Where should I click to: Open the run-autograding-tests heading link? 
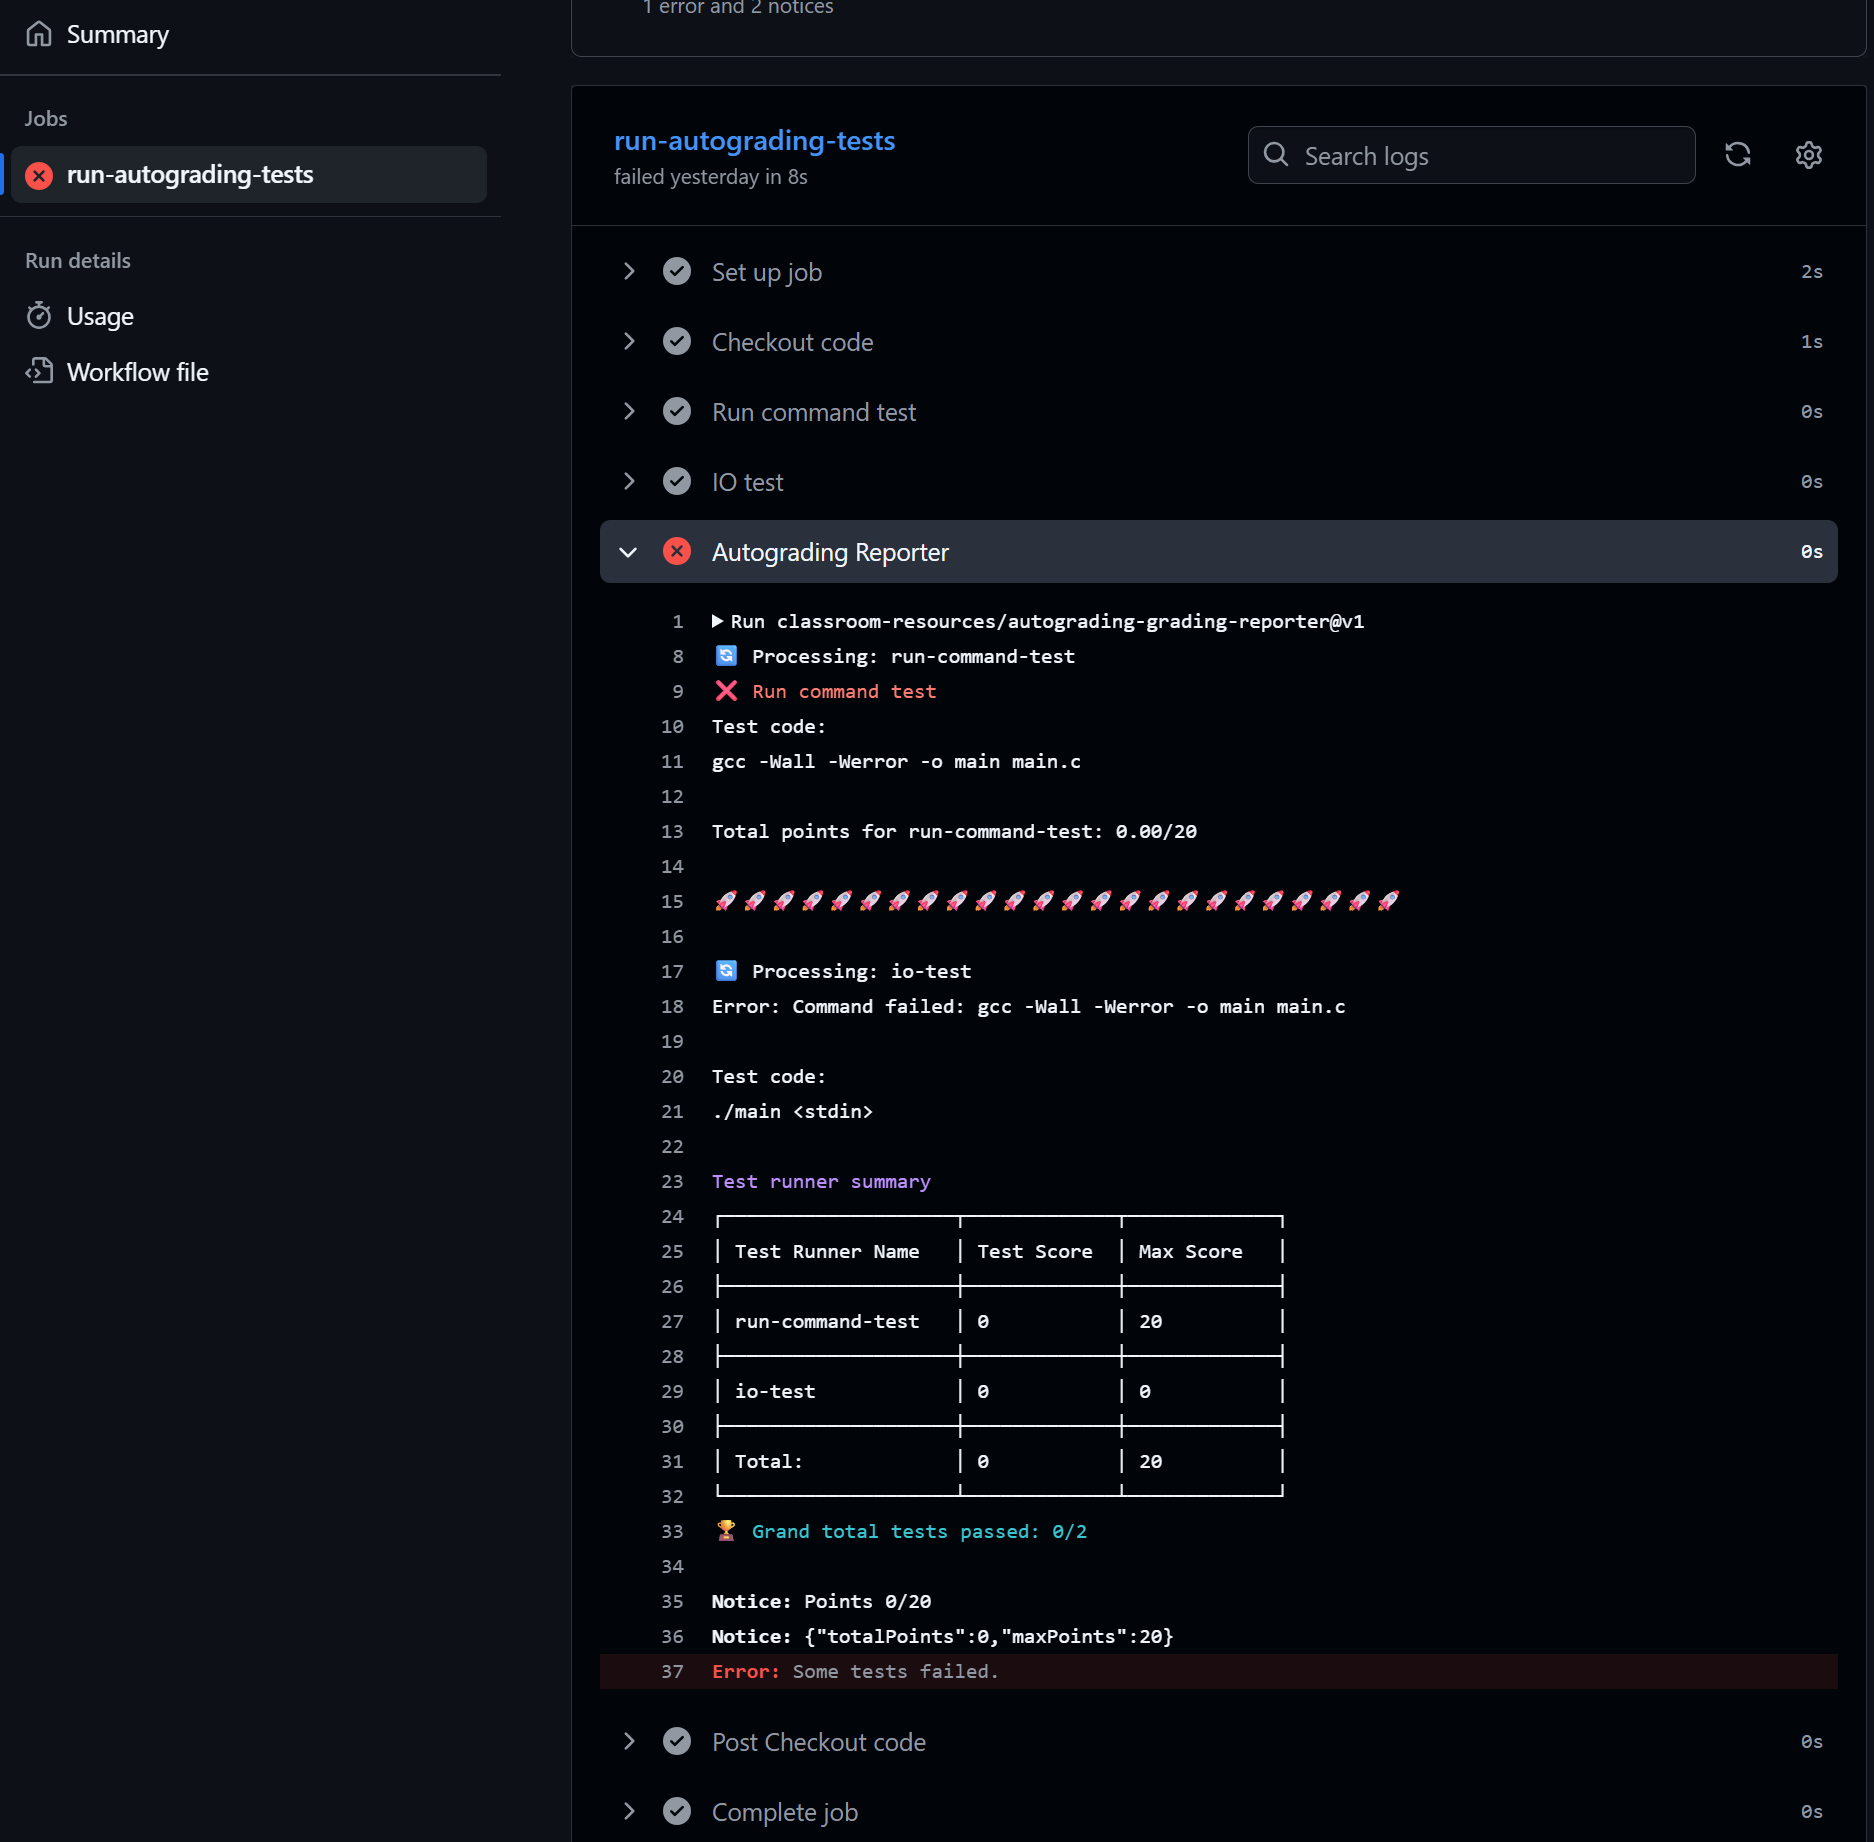click(754, 141)
